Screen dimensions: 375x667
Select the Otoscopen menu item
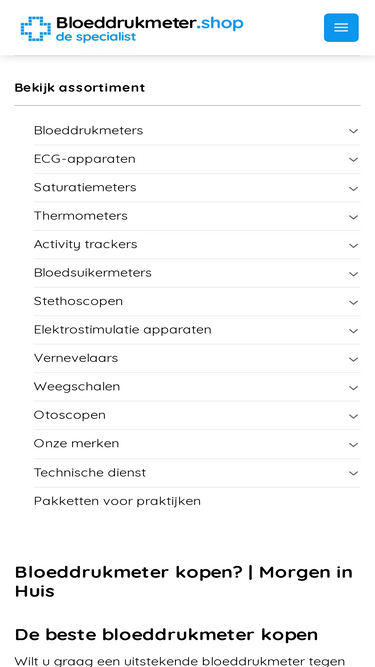click(x=69, y=415)
